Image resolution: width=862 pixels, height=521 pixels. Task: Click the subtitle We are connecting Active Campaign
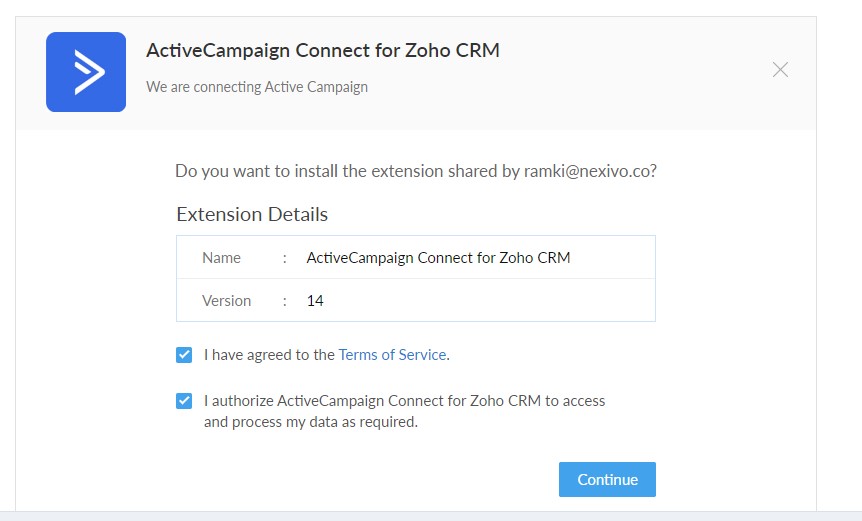[x=257, y=87]
